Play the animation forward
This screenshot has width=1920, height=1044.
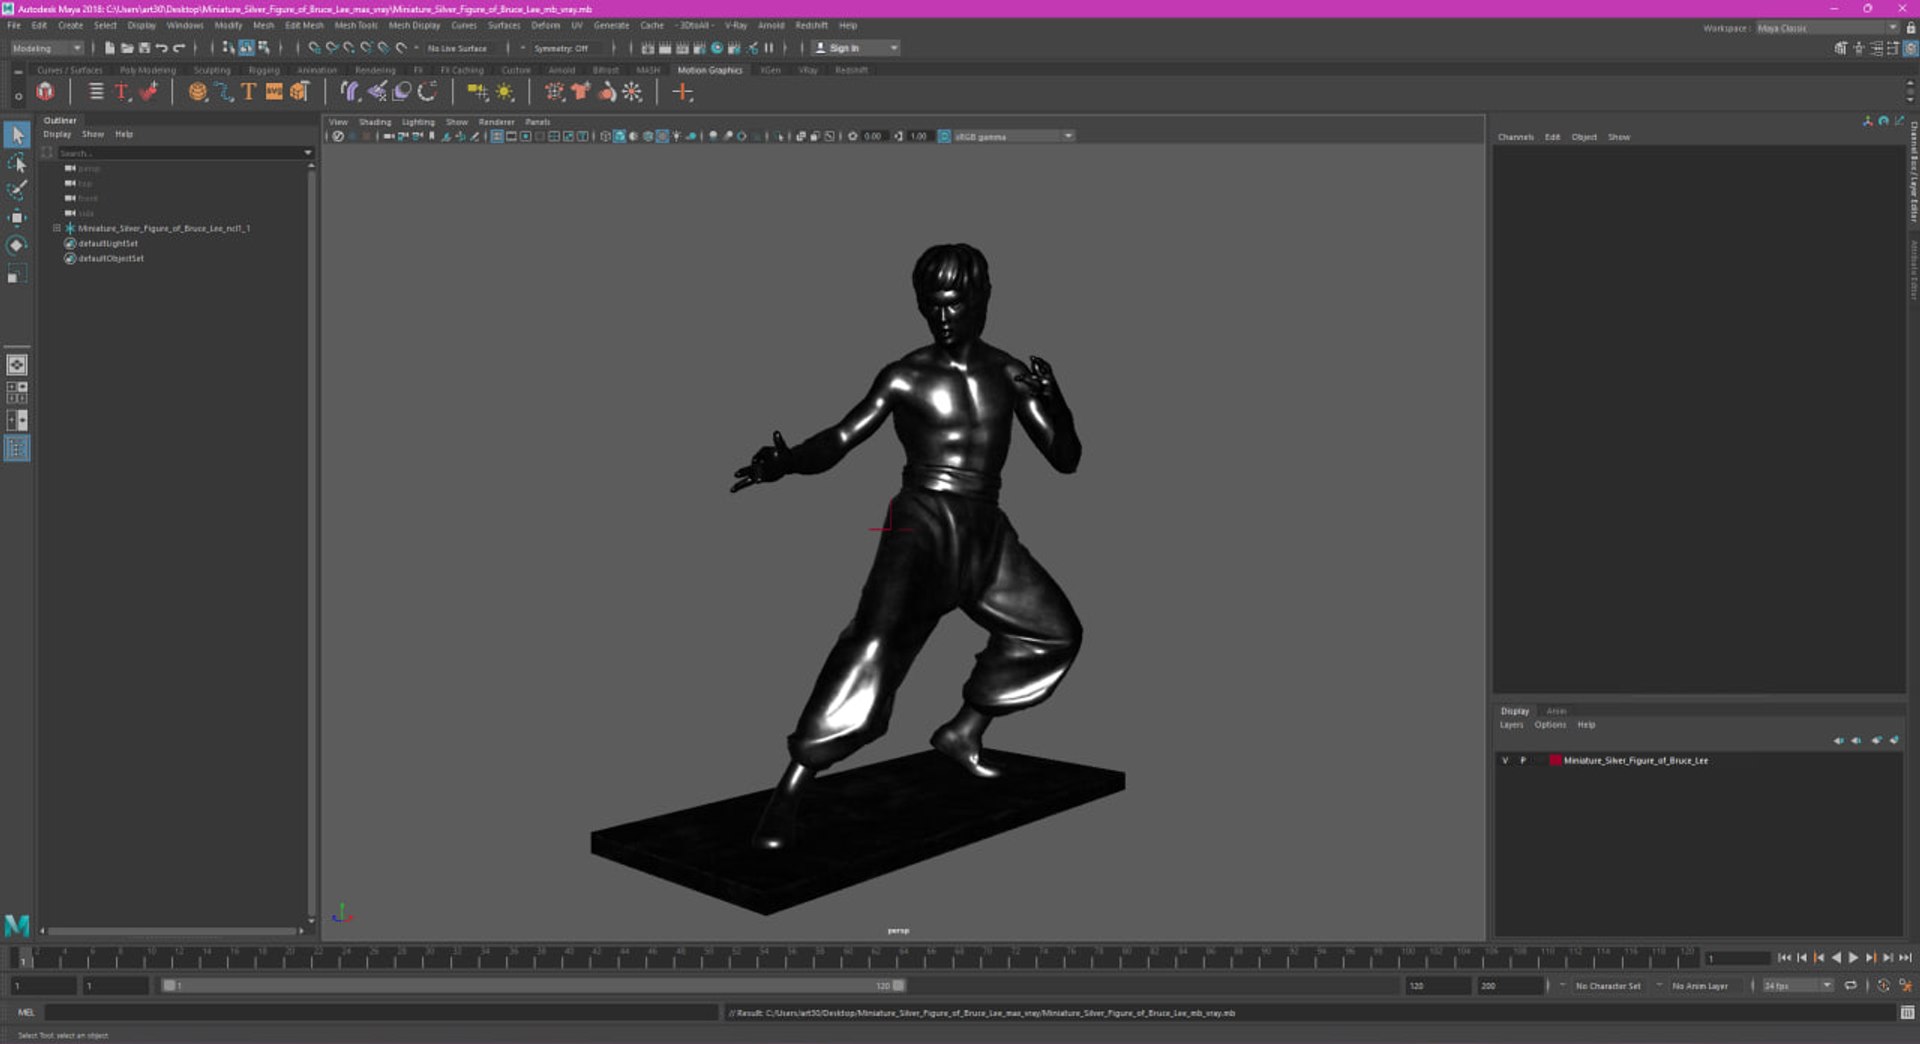pos(1853,958)
